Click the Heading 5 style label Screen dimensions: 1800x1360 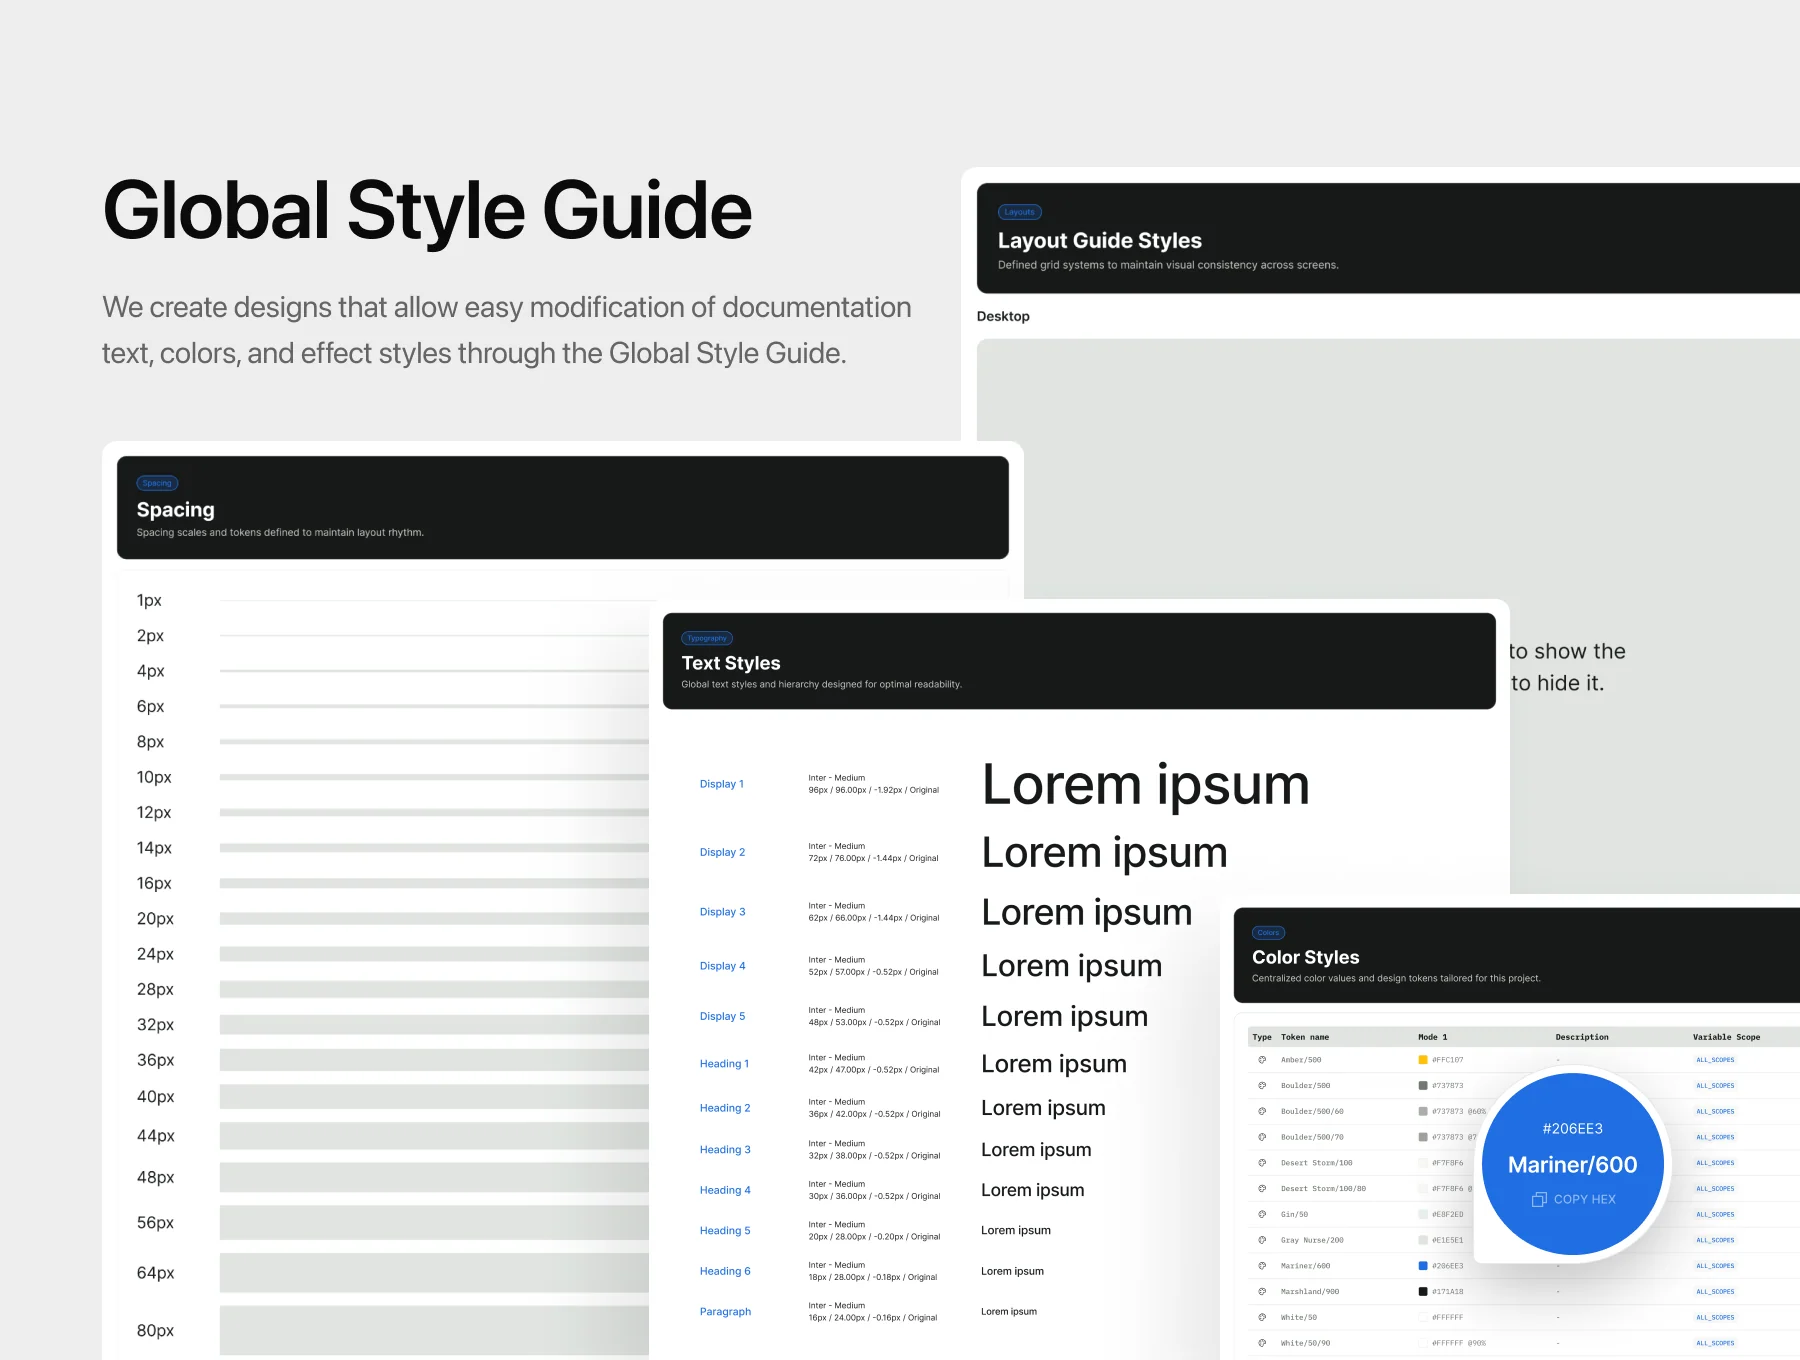tap(725, 1231)
